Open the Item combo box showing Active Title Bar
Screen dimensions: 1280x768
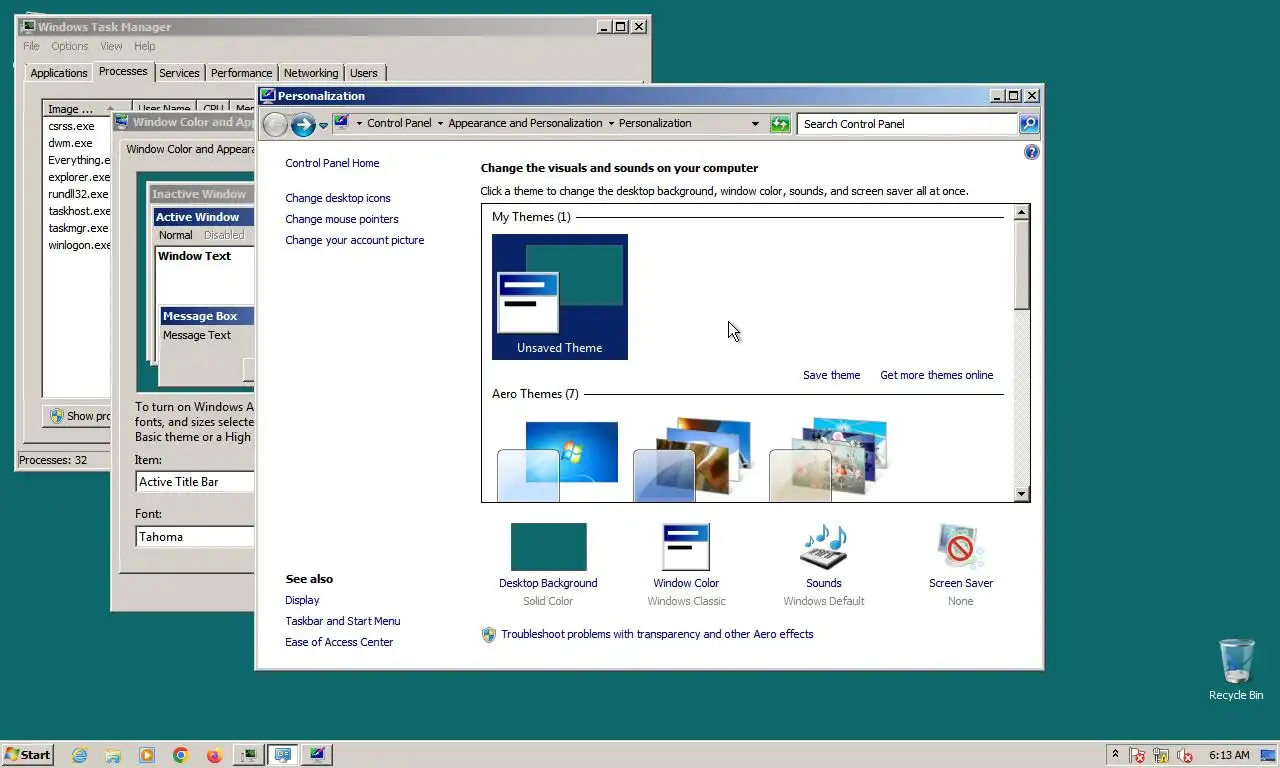[195, 482]
